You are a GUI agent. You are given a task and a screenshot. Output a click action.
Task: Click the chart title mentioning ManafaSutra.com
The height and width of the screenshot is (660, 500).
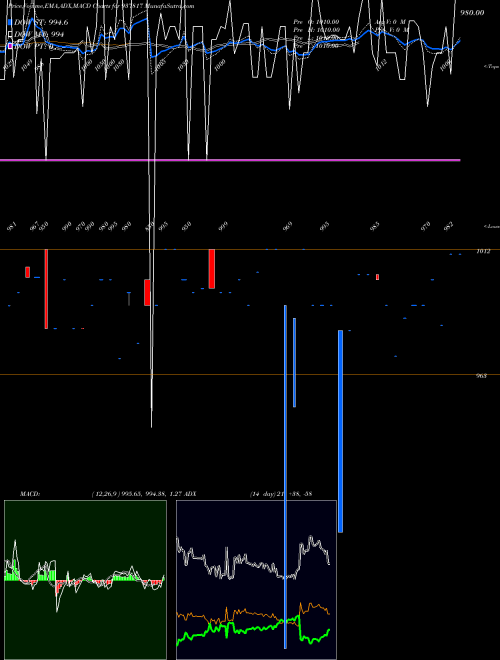(x=101, y=6)
